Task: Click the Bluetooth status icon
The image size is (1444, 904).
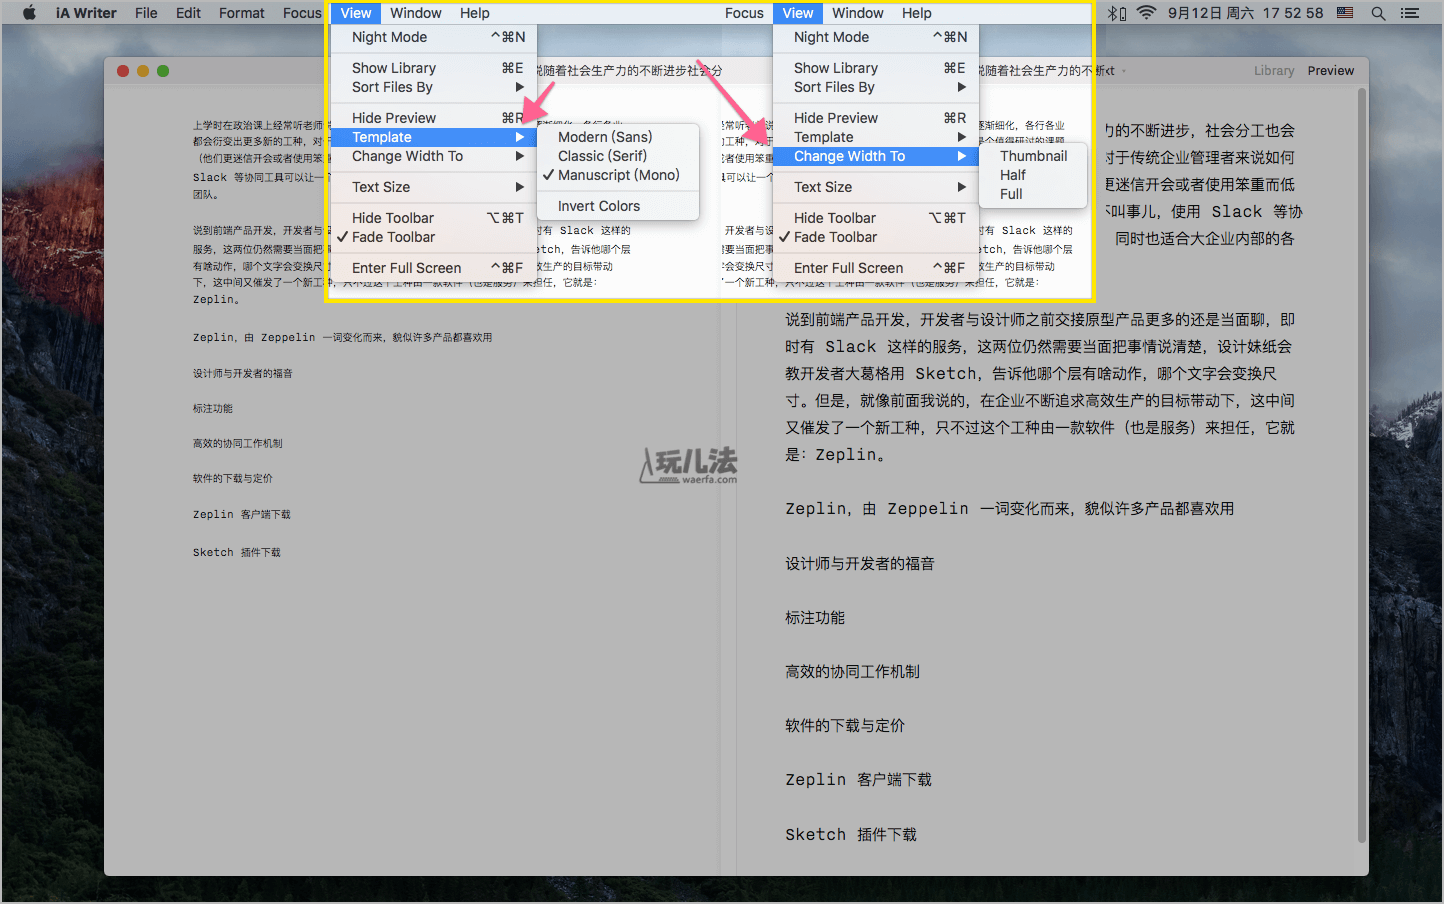Action: [1117, 13]
